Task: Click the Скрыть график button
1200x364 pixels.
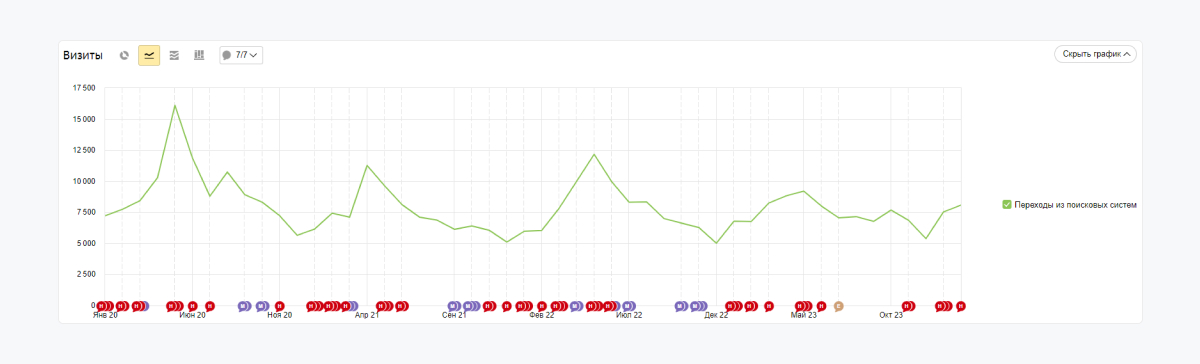Action: (1095, 54)
